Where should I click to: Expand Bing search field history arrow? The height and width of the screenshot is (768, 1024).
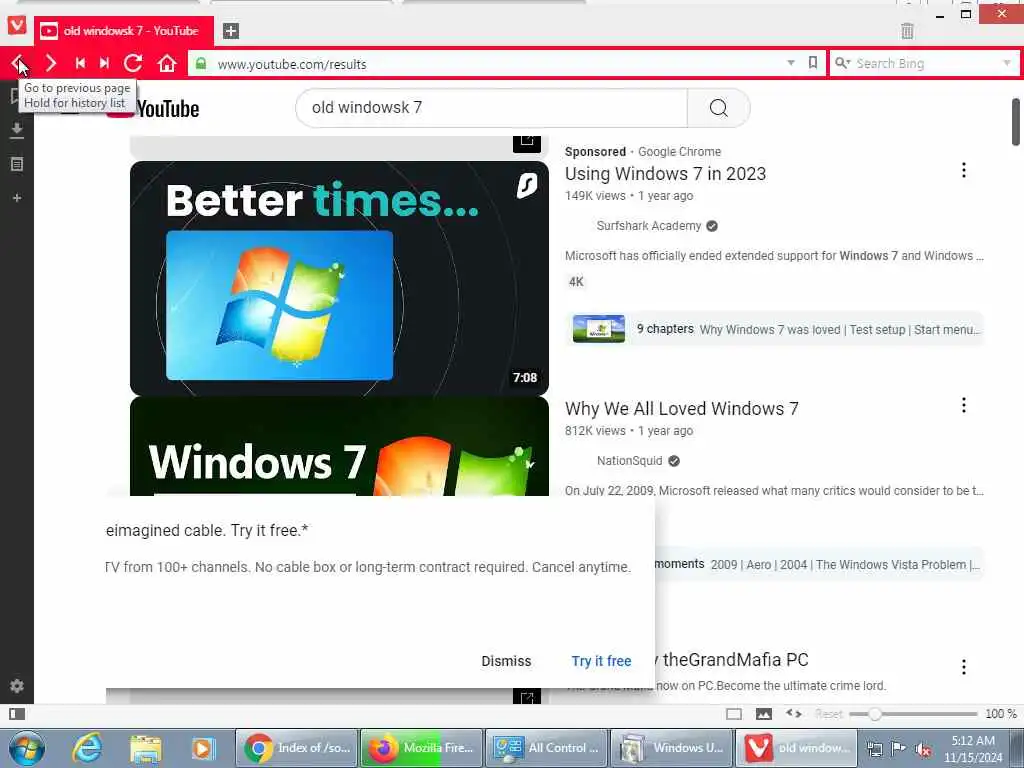coord(1006,63)
